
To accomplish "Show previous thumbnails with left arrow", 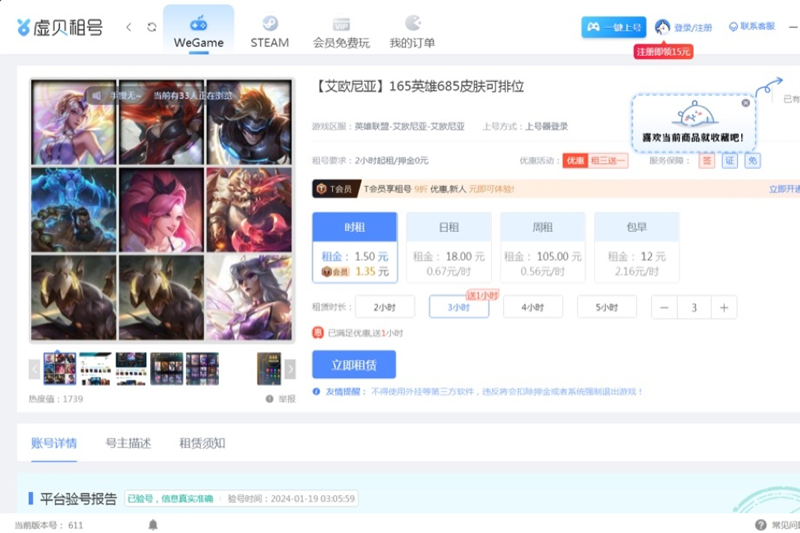I will [34, 368].
